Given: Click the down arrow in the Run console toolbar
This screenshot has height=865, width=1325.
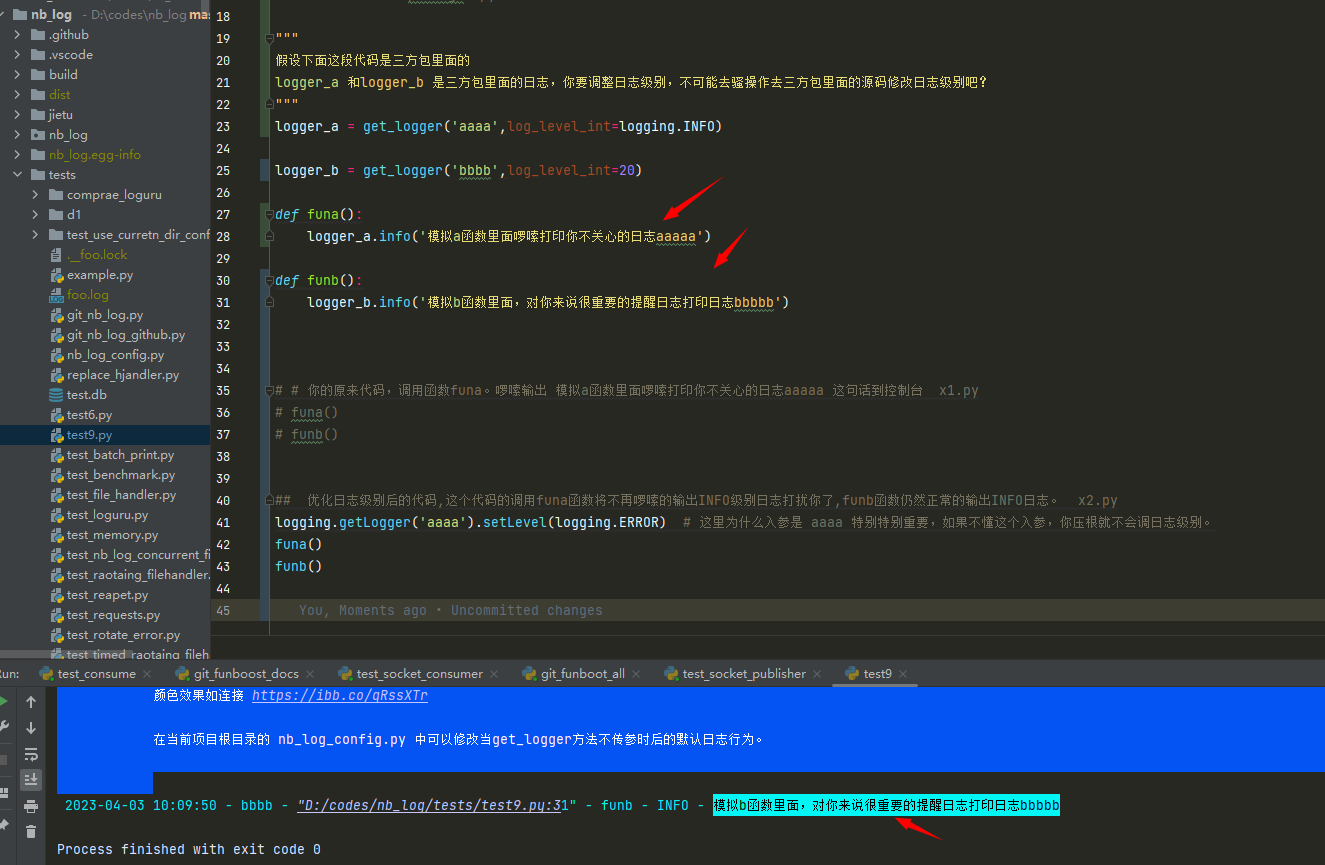Looking at the screenshot, I should (x=31, y=728).
